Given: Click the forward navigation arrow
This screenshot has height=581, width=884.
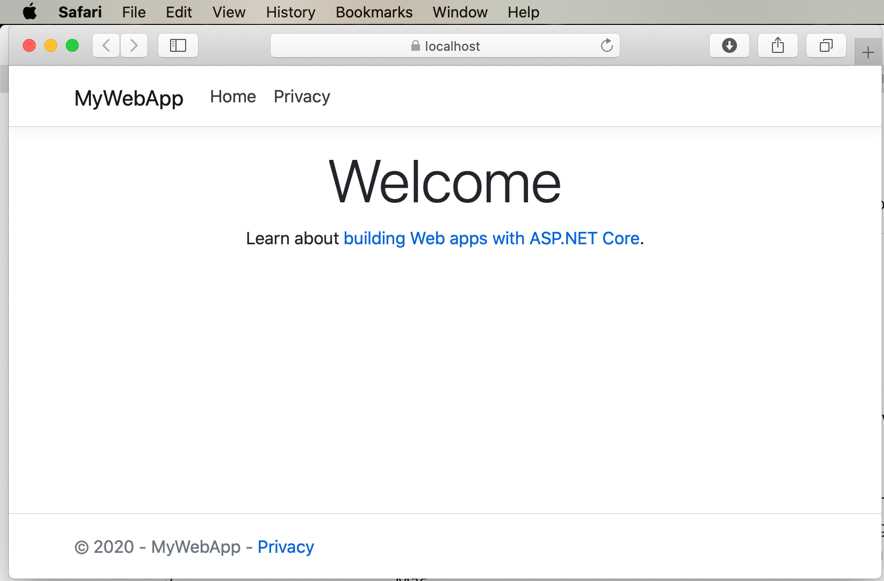Looking at the screenshot, I should tap(133, 45).
